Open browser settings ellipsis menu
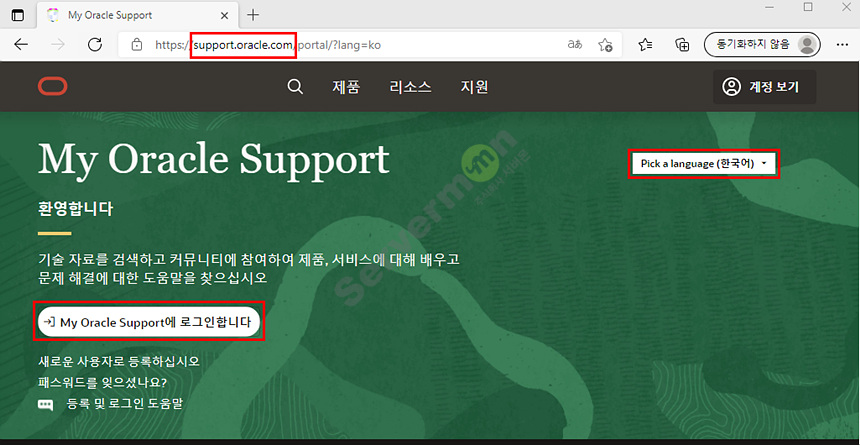Screen dimensions: 860x445 coord(842,45)
